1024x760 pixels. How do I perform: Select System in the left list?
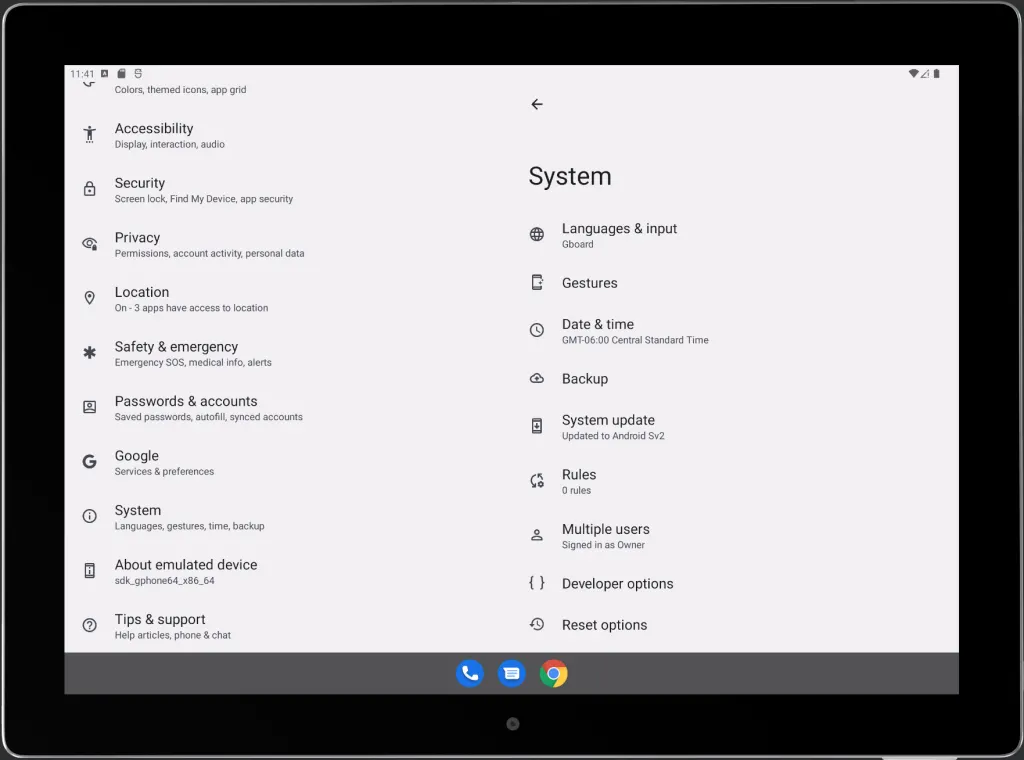coord(287,517)
